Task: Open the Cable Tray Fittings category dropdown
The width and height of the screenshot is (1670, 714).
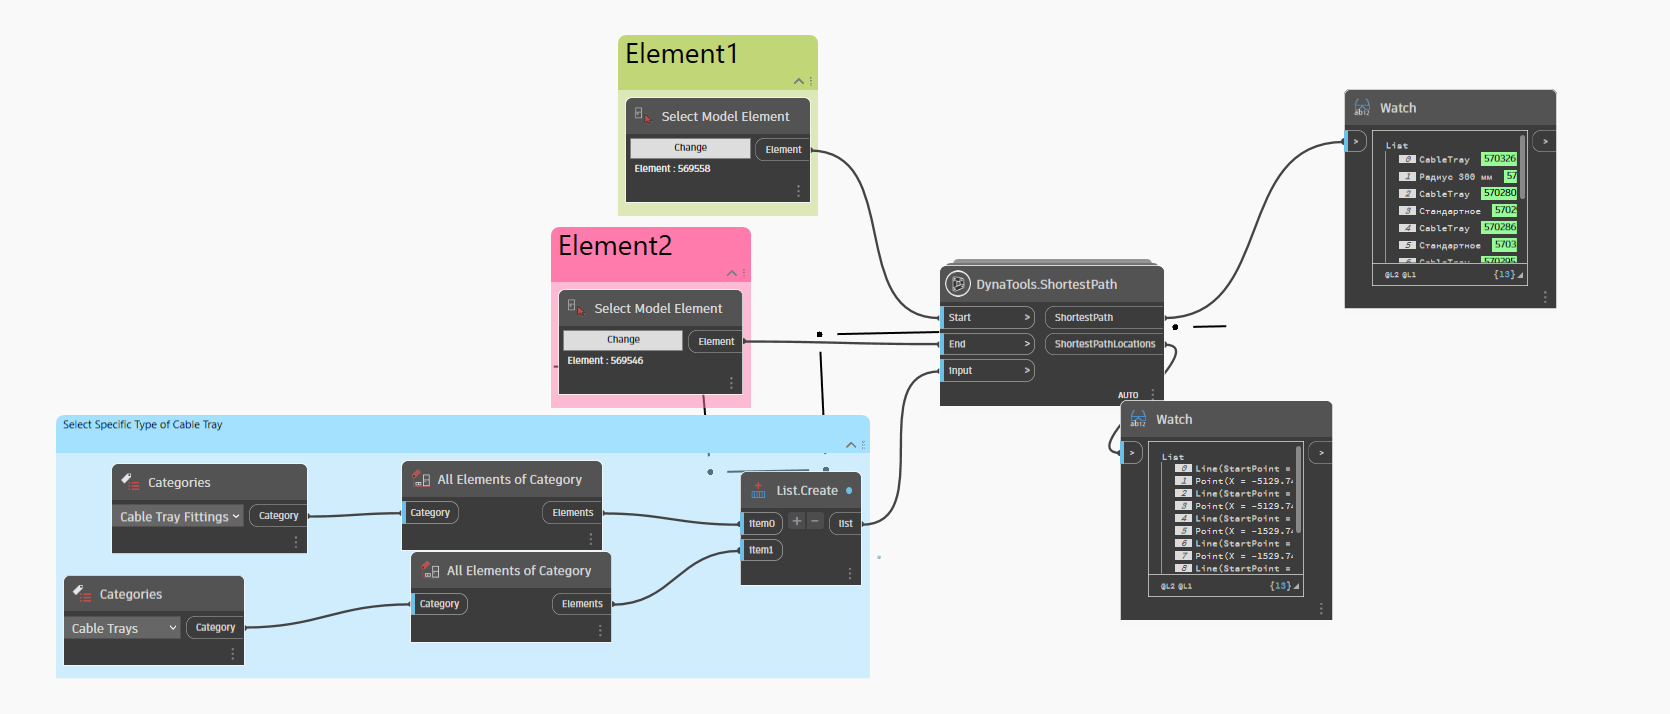Action: click(x=180, y=517)
